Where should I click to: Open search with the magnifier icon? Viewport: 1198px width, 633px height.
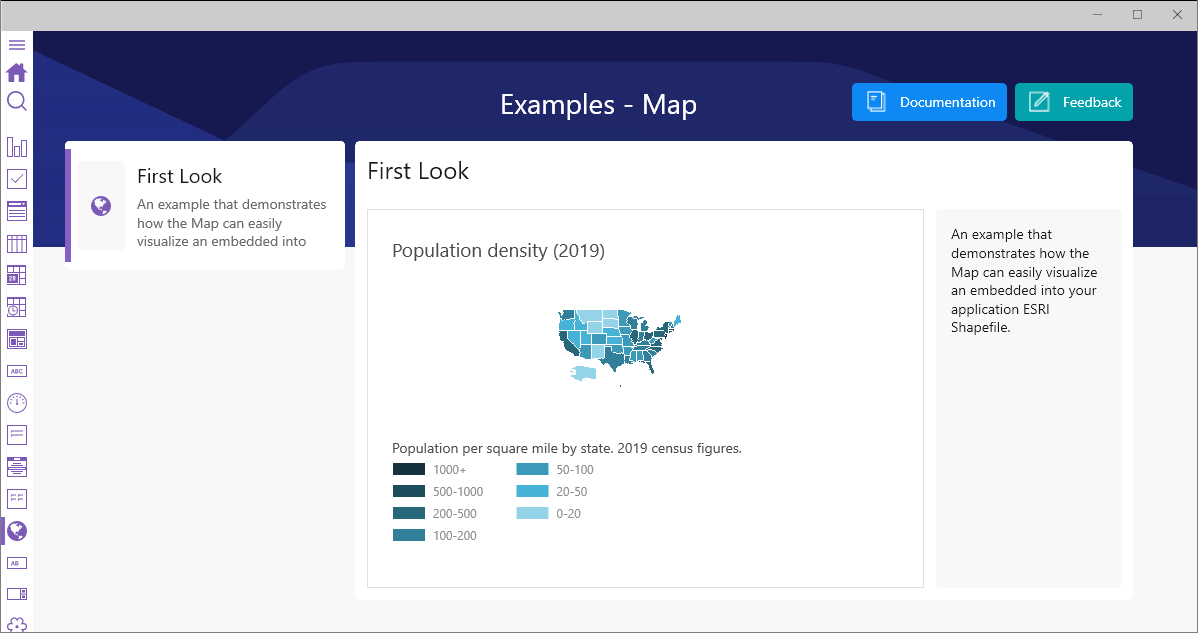[x=16, y=100]
